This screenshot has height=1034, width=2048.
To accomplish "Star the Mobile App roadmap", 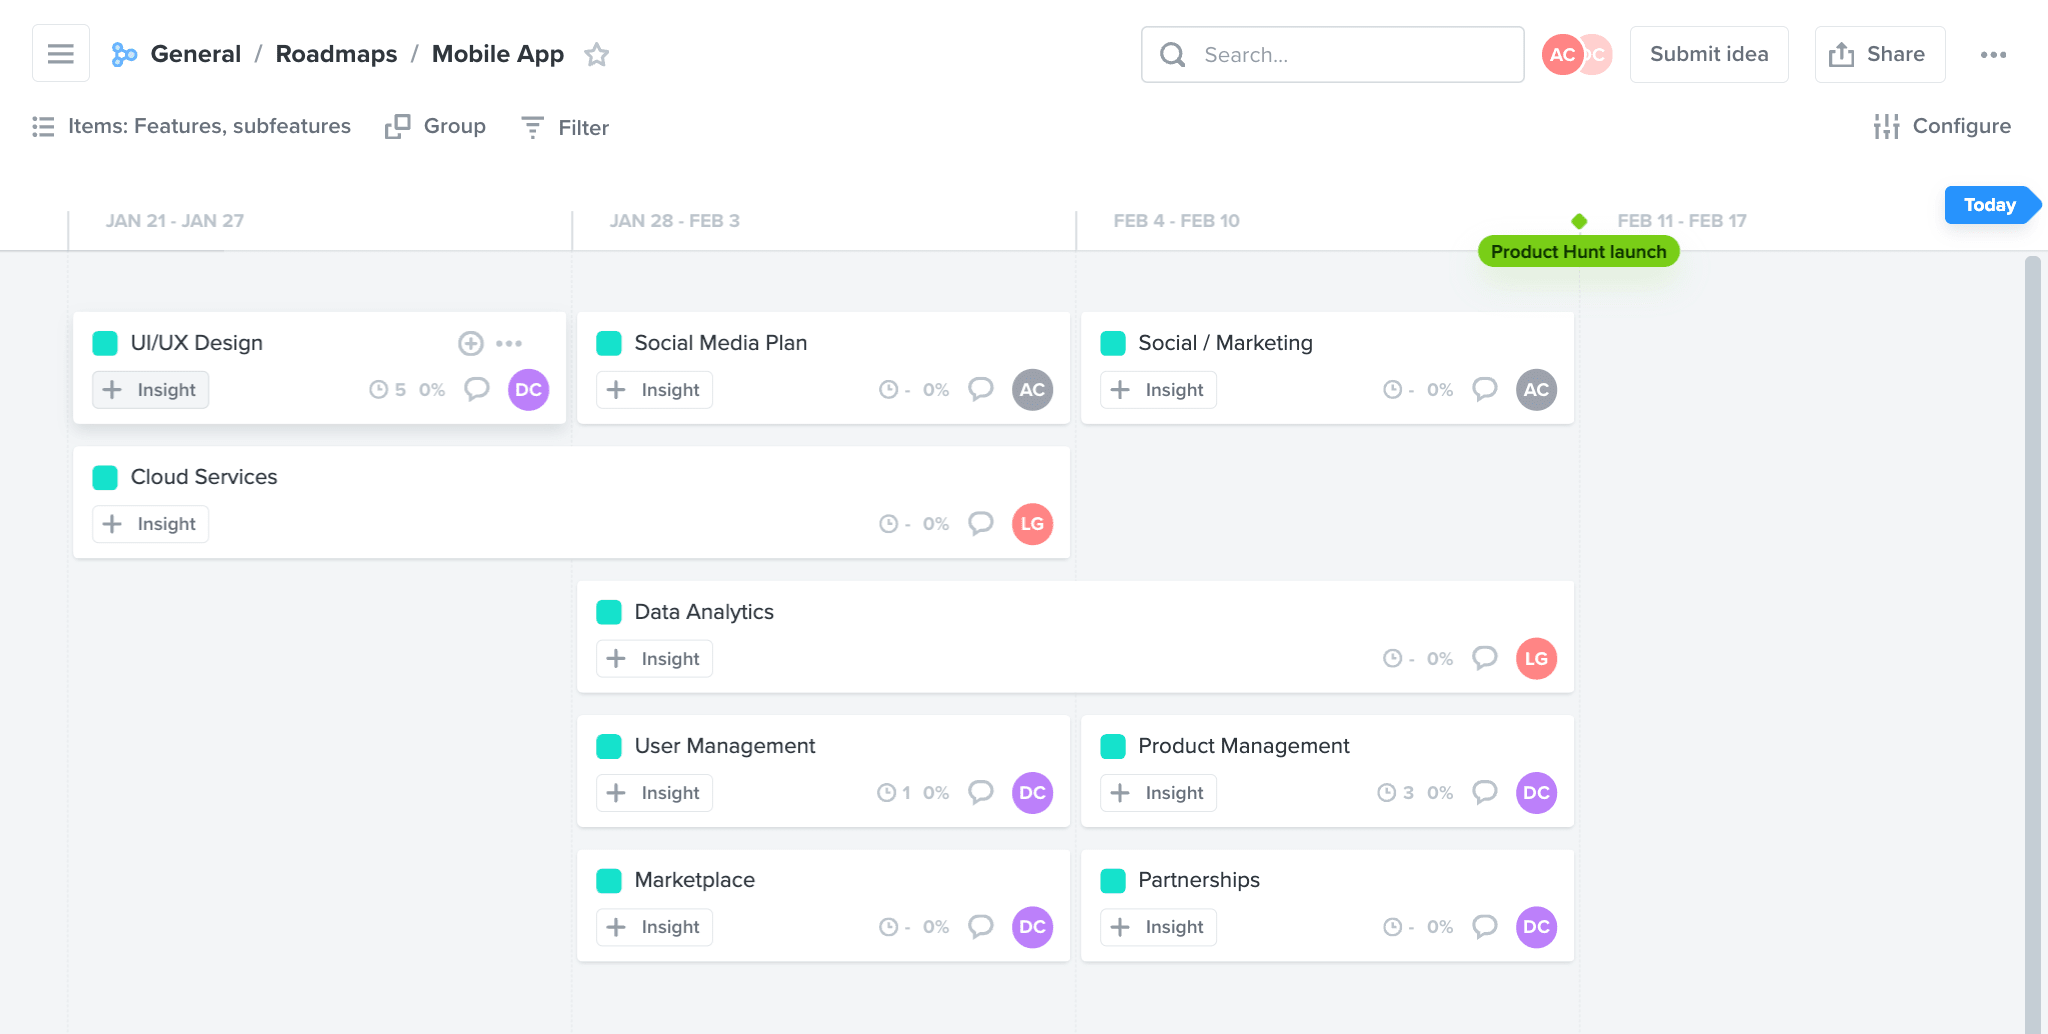I will coord(597,54).
